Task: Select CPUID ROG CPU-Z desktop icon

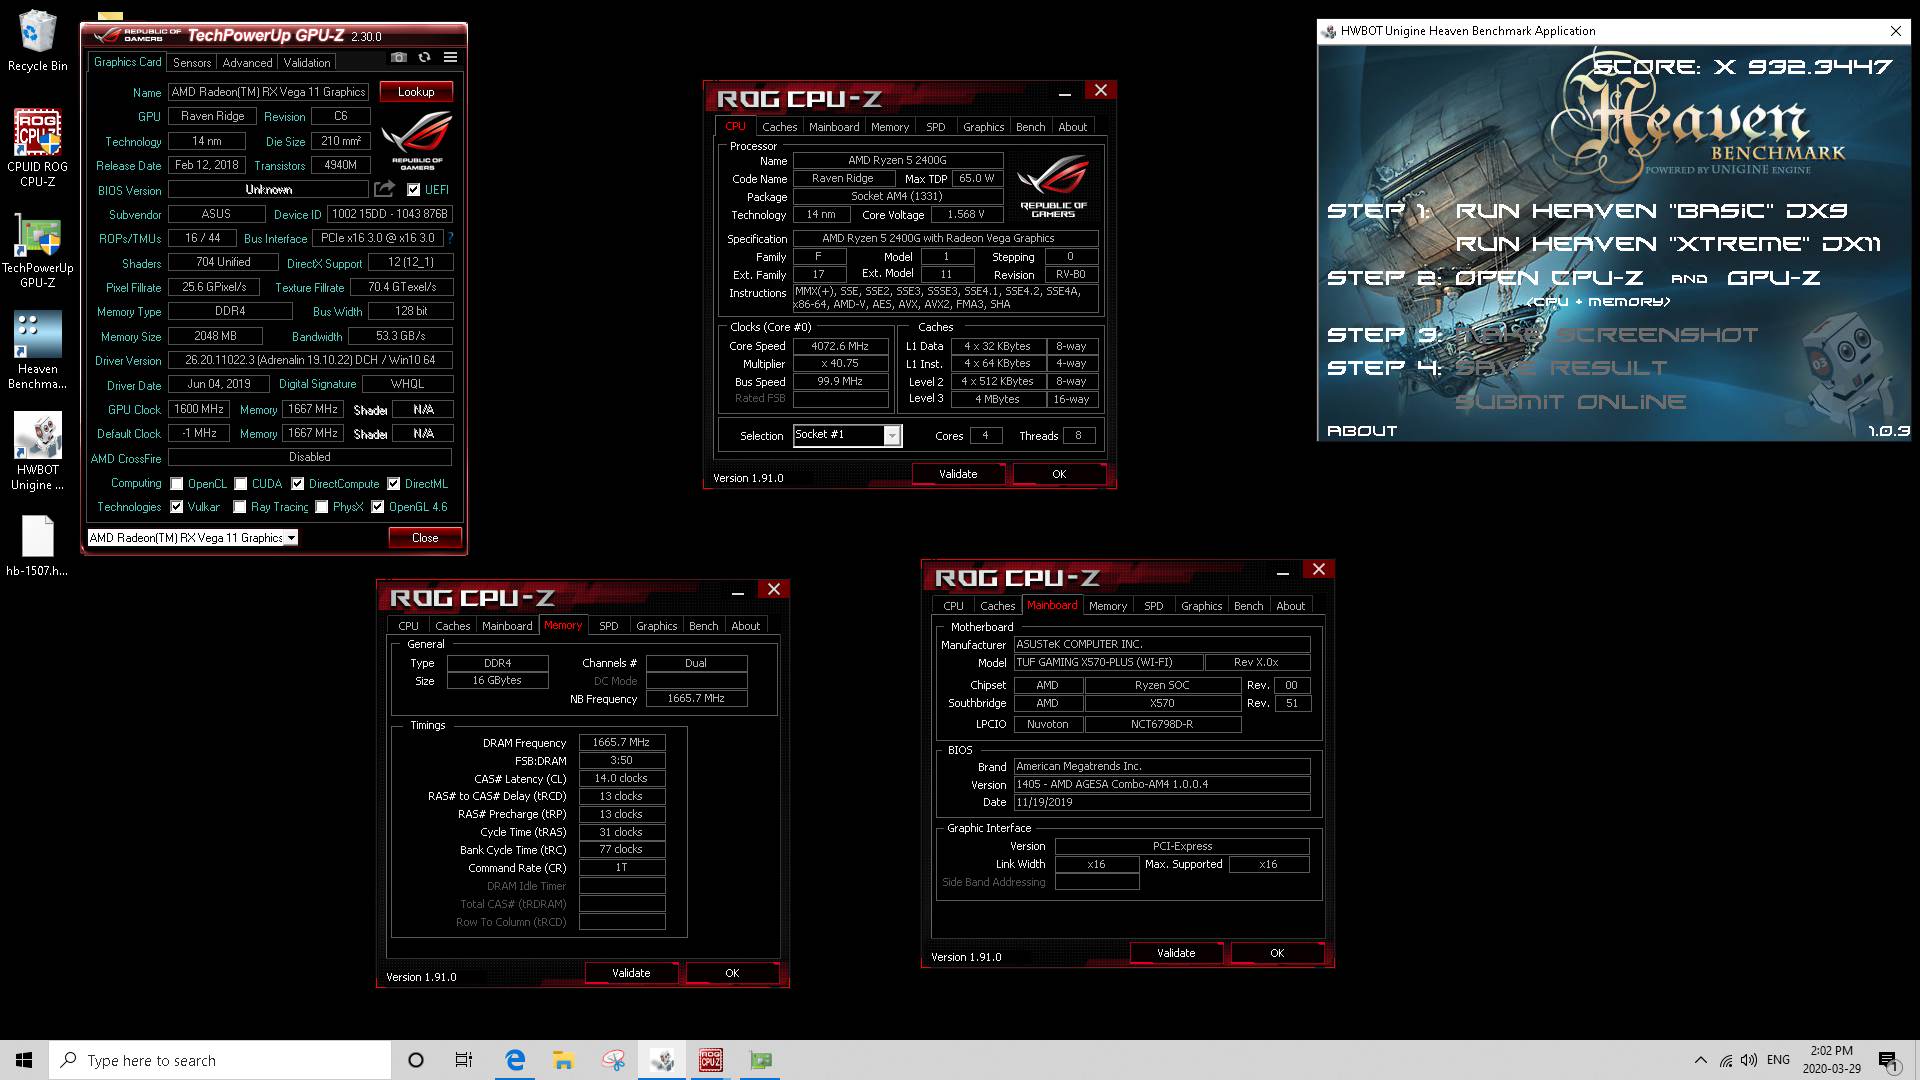Action: tap(37, 148)
